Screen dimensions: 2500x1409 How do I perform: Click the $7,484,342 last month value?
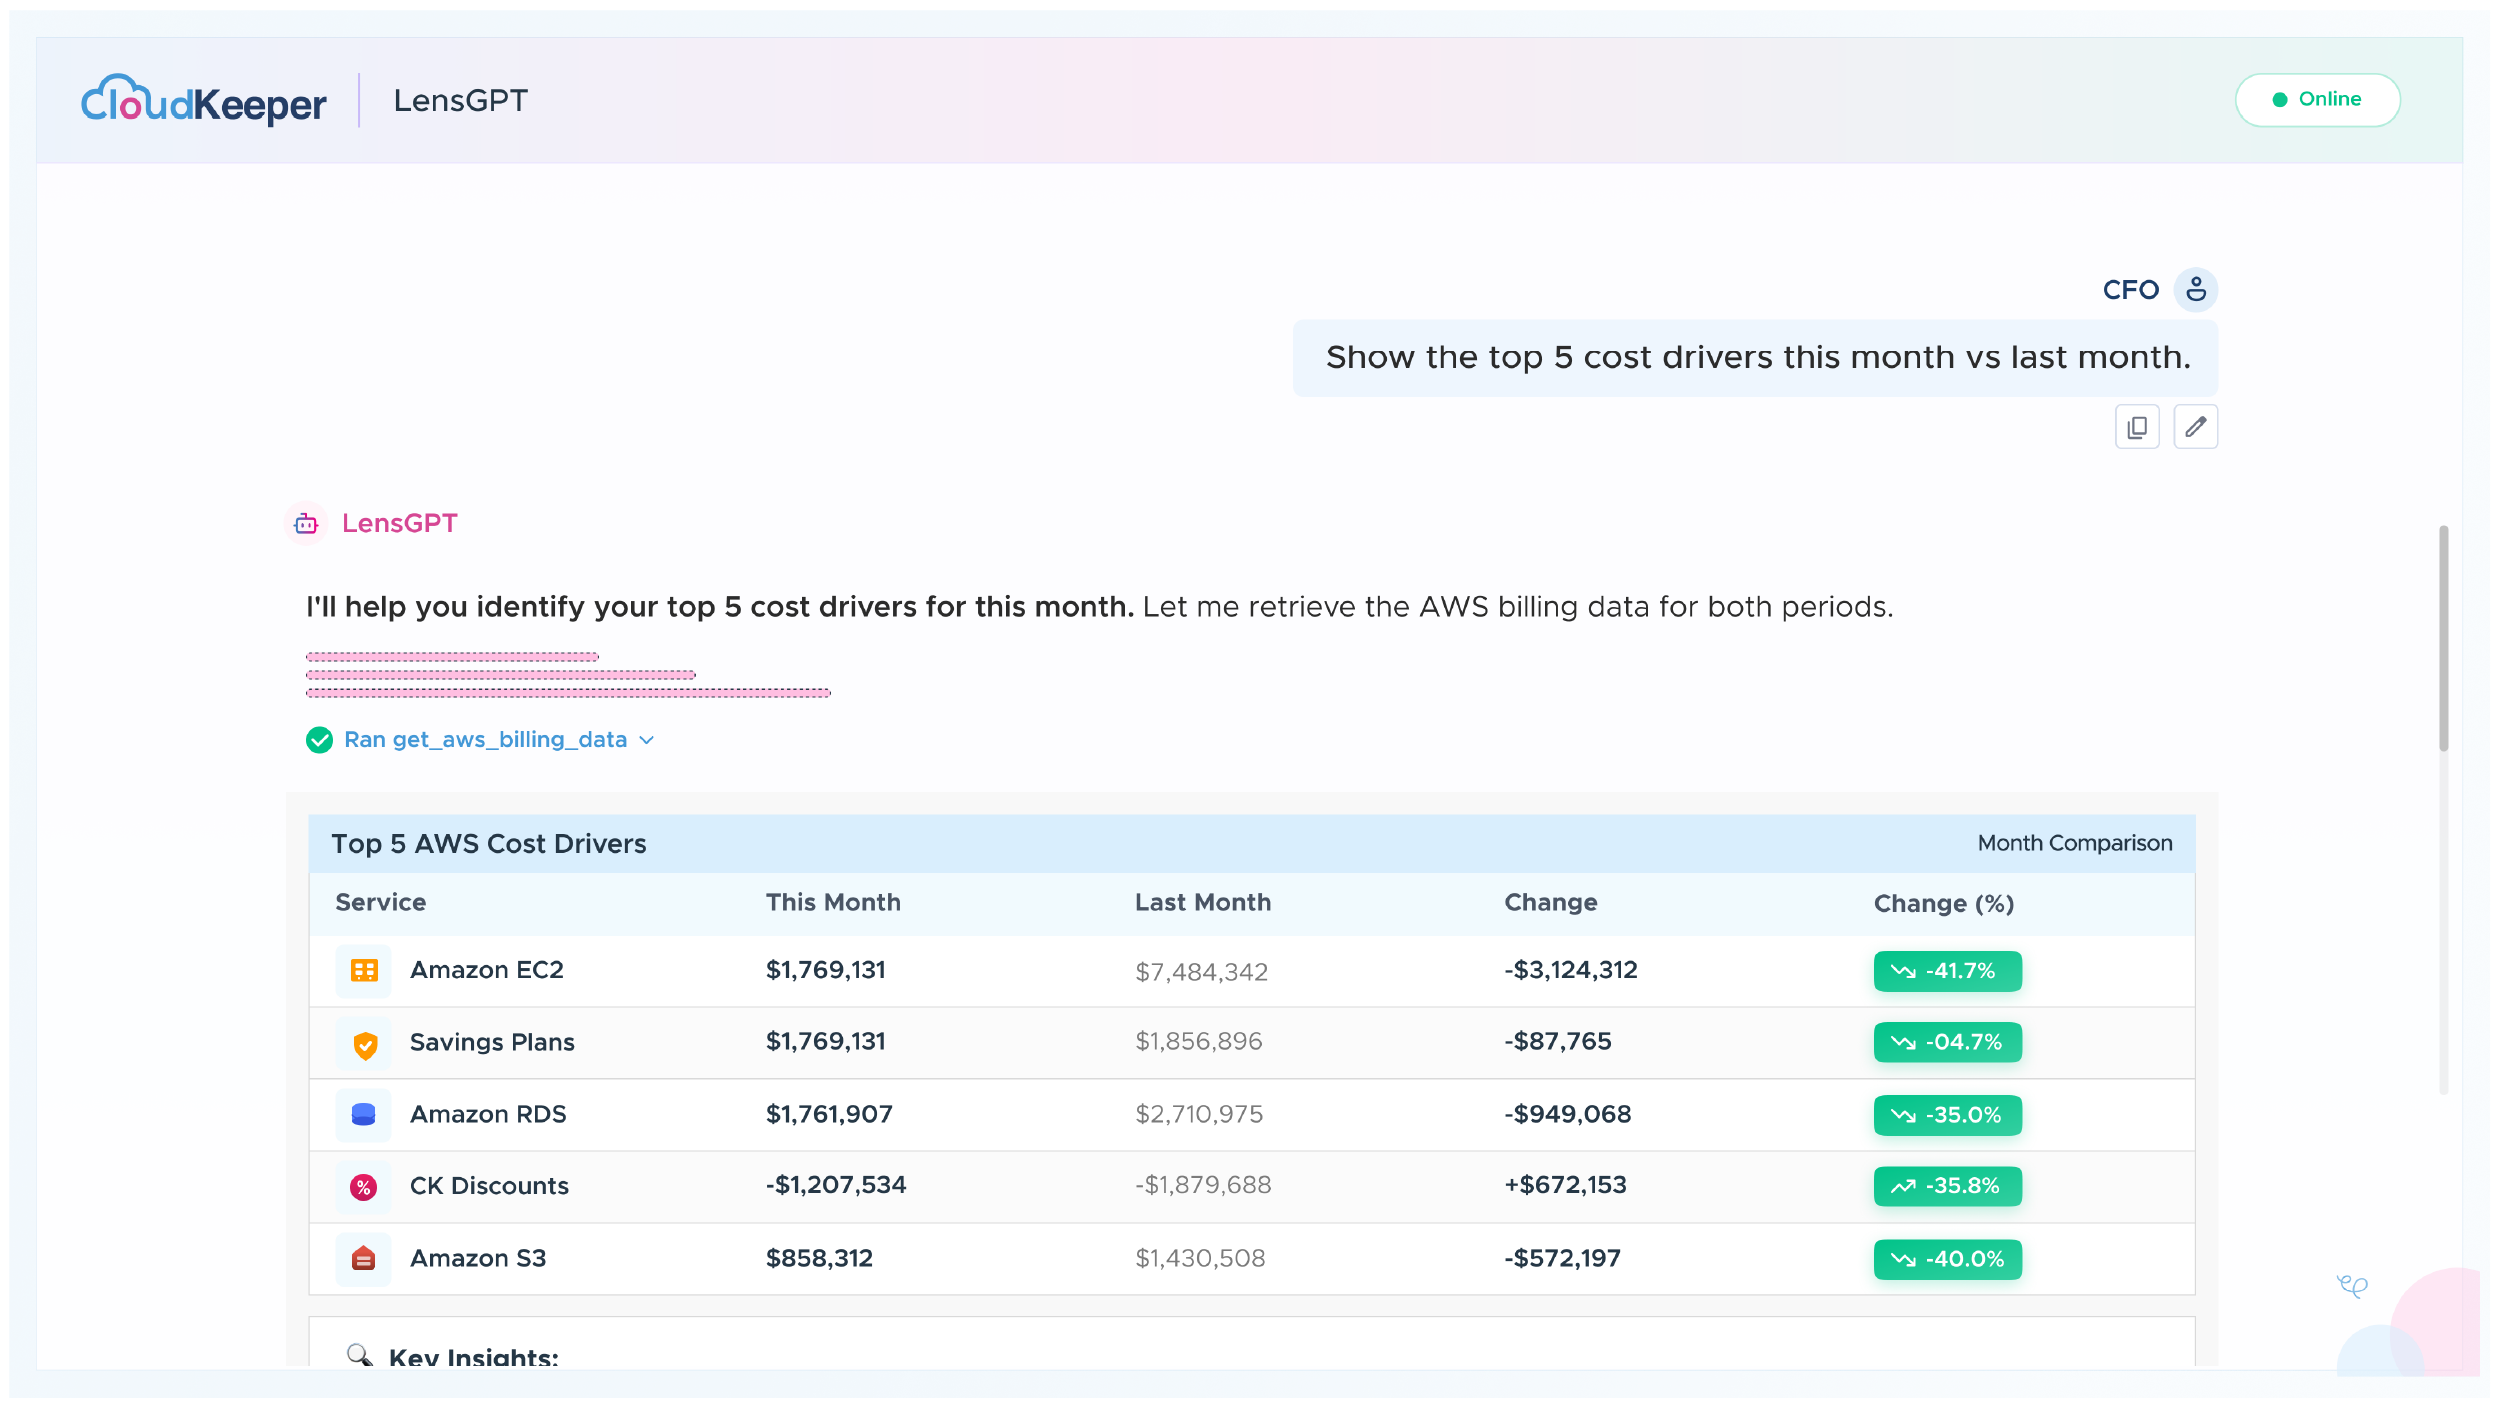1201,972
